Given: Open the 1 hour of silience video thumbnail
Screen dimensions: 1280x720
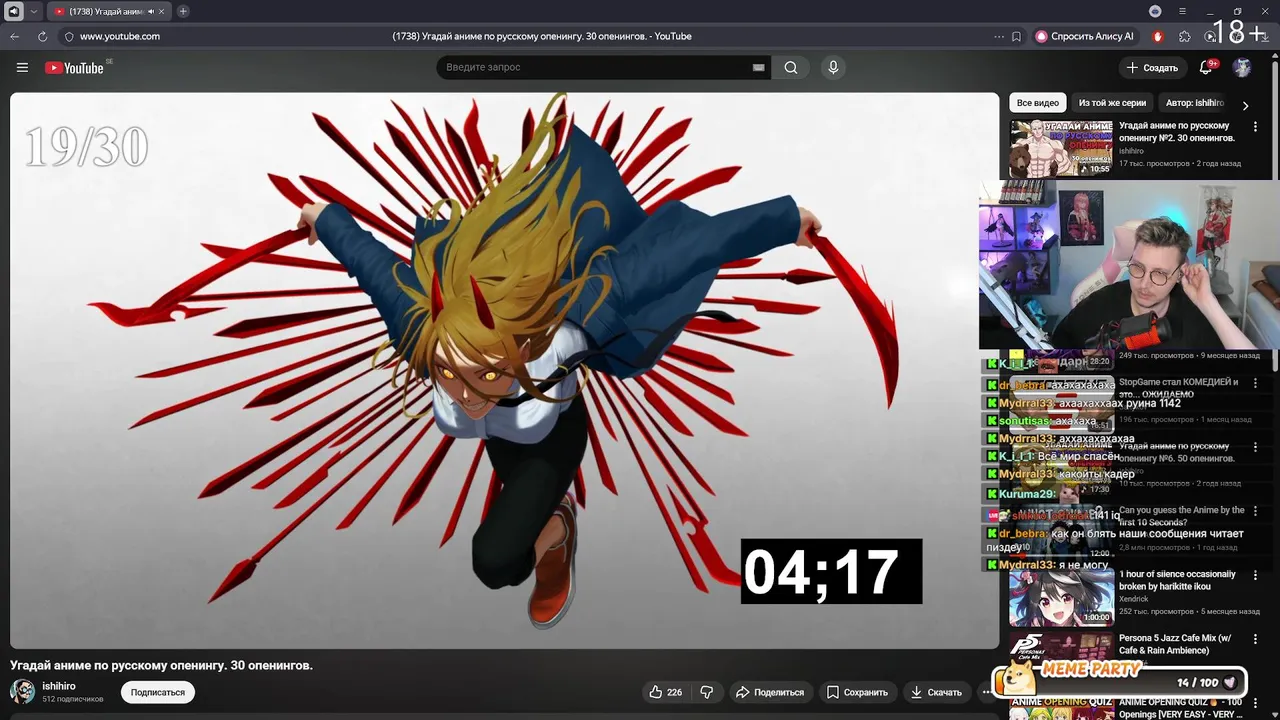Looking at the screenshot, I should pos(1061,596).
